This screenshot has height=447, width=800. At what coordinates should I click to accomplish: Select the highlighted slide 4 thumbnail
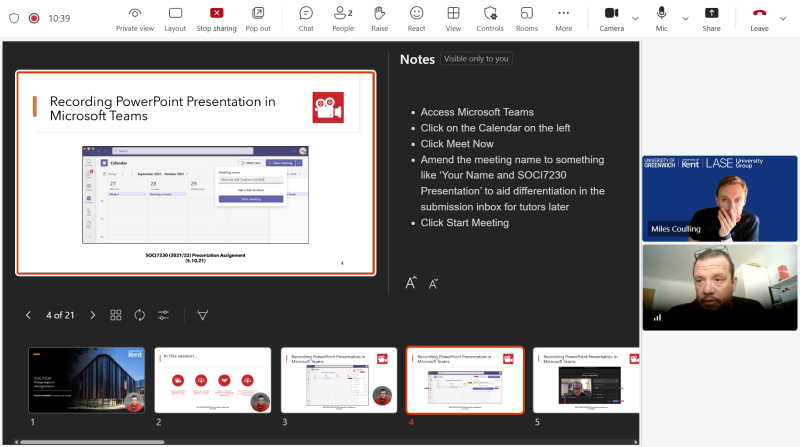465,380
